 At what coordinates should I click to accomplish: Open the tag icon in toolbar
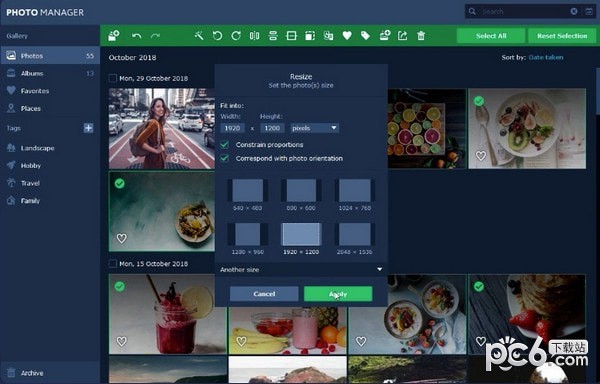[365, 36]
